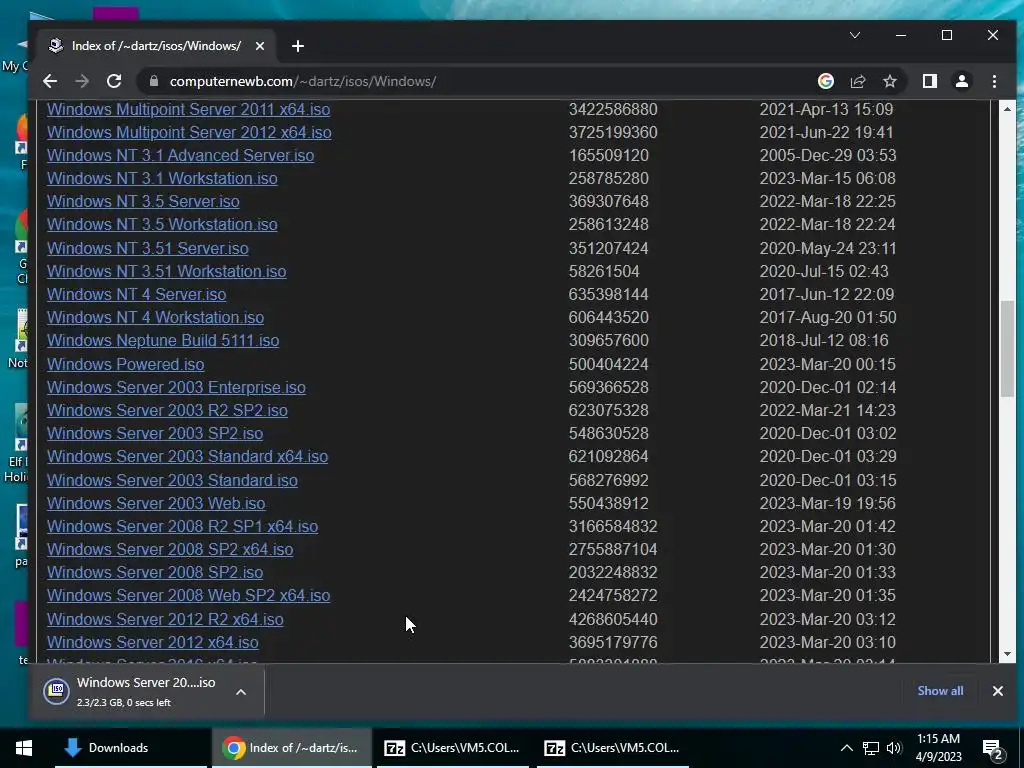Click Windows Server 2003 Standard x64.iso

pos(187,456)
